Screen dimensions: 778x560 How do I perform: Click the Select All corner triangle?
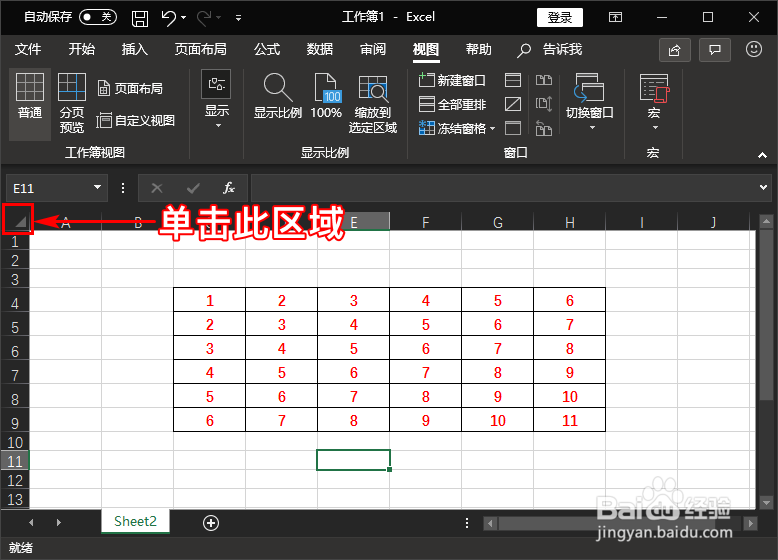pyautogui.click(x=18, y=220)
